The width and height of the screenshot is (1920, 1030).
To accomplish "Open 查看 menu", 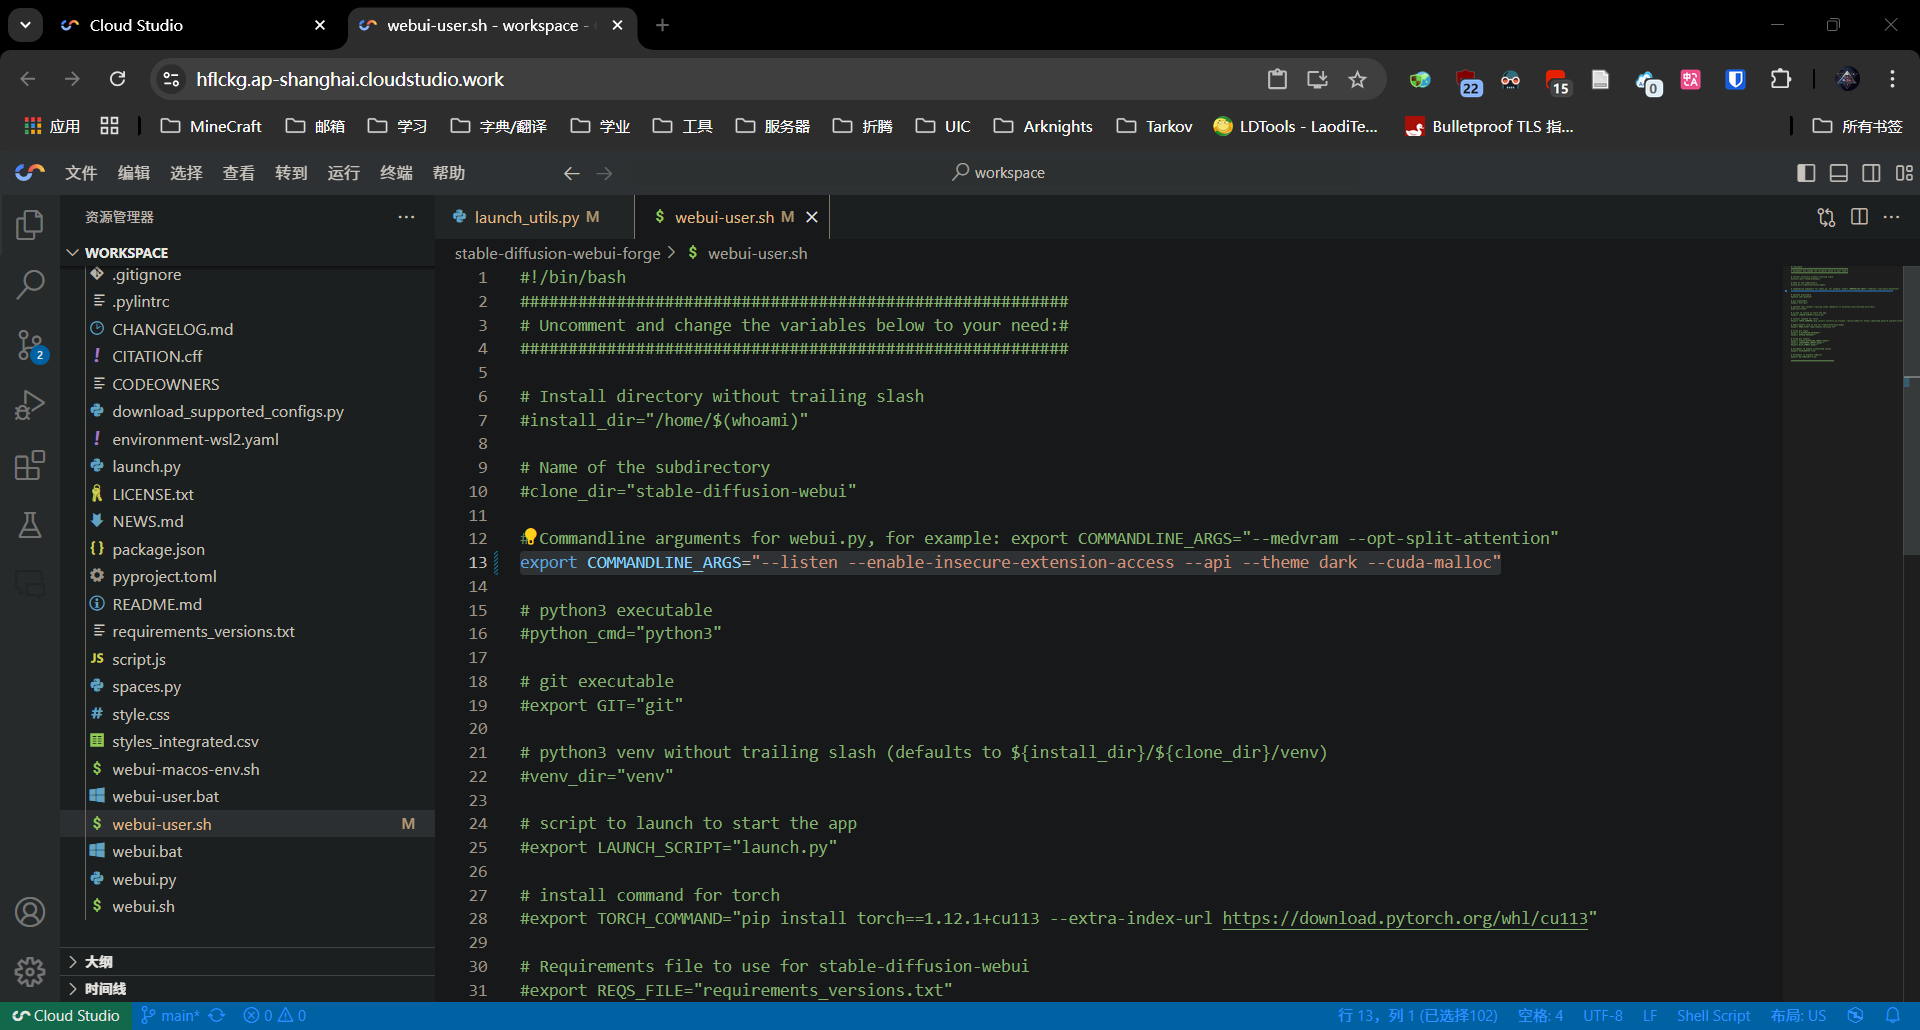I will point(238,173).
